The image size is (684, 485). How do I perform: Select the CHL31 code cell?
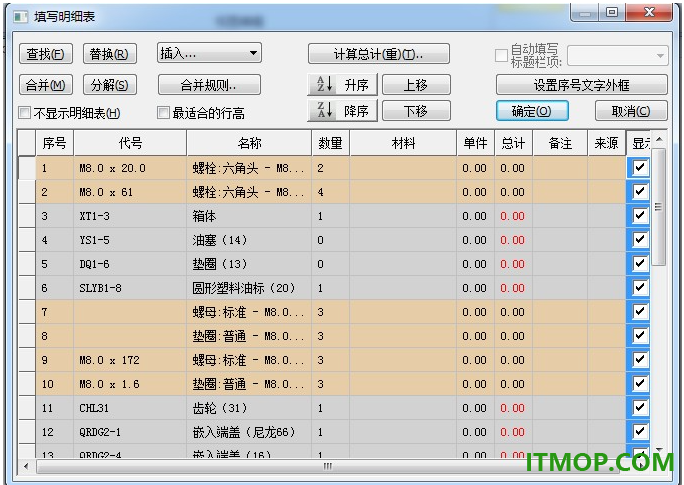(130, 408)
